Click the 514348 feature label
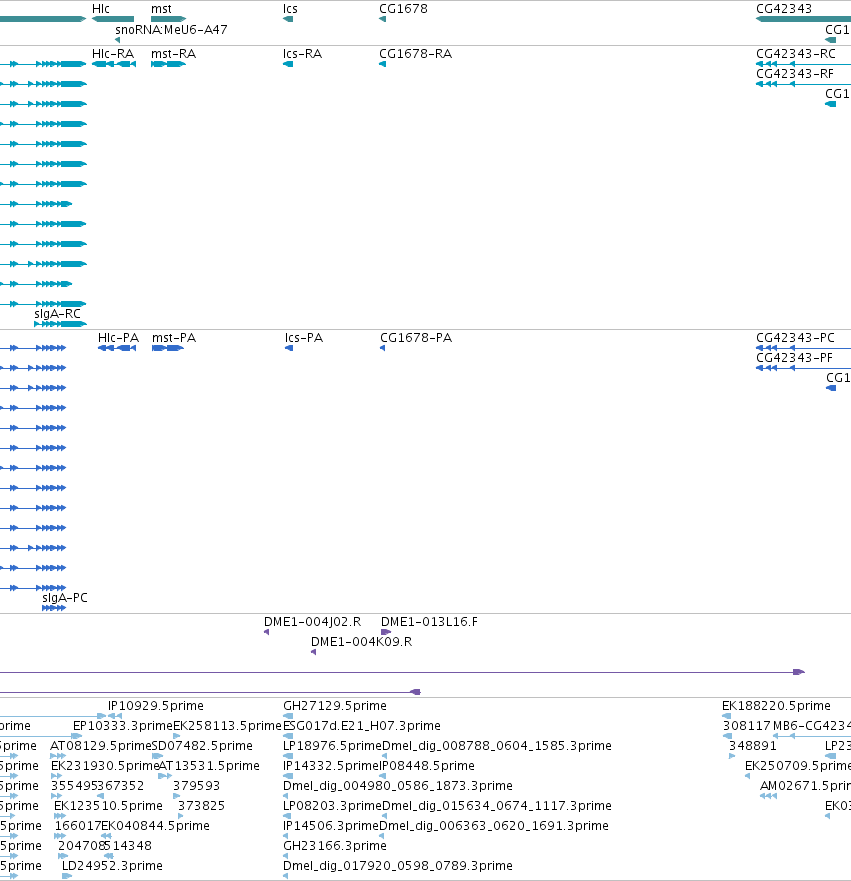Image resolution: width=851 pixels, height=881 pixels. coord(128,846)
